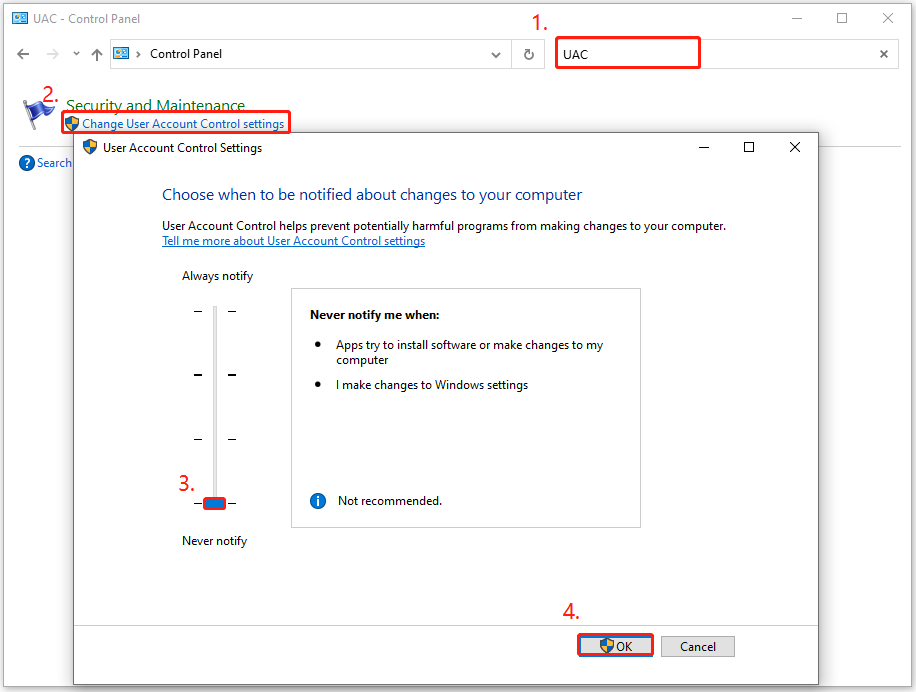Clear the UAC search text
The height and width of the screenshot is (692, 916).
click(884, 54)
